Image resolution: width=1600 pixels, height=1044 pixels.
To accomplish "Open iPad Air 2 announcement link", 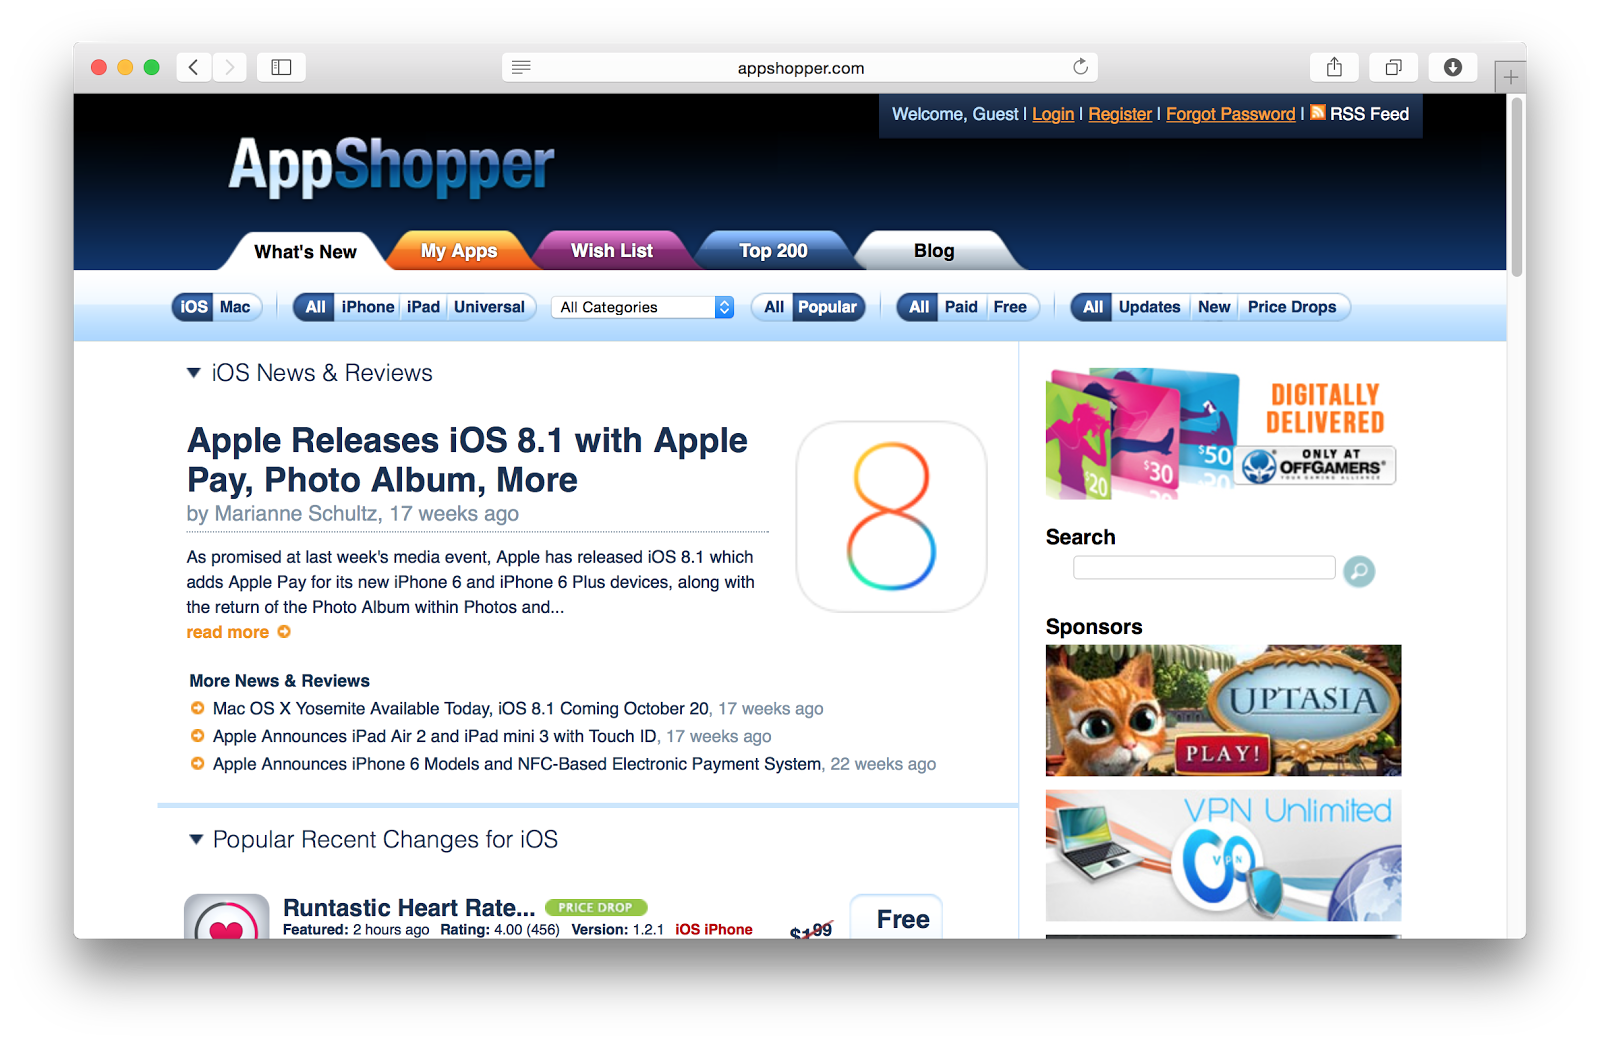I will pyautogui.click(x=435, y=736).
